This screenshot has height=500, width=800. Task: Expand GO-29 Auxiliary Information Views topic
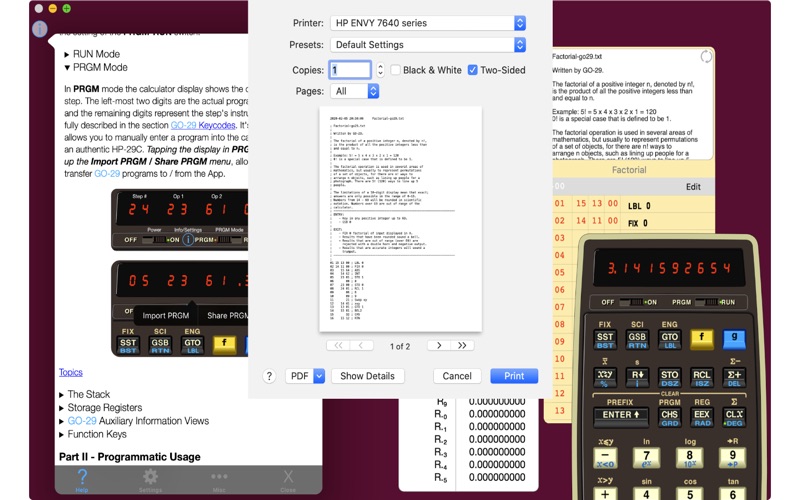[134, 421]
